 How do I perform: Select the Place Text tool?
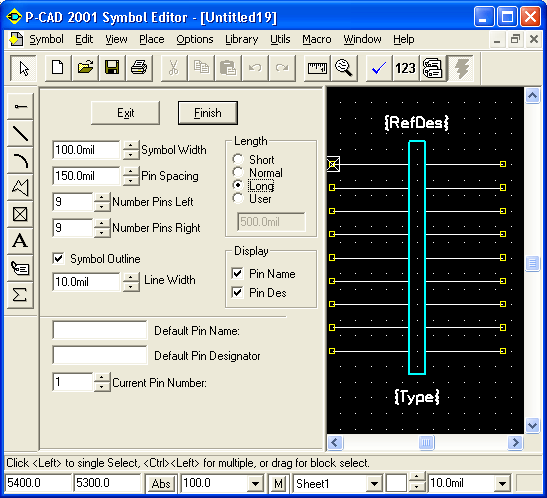click(20, 241)
